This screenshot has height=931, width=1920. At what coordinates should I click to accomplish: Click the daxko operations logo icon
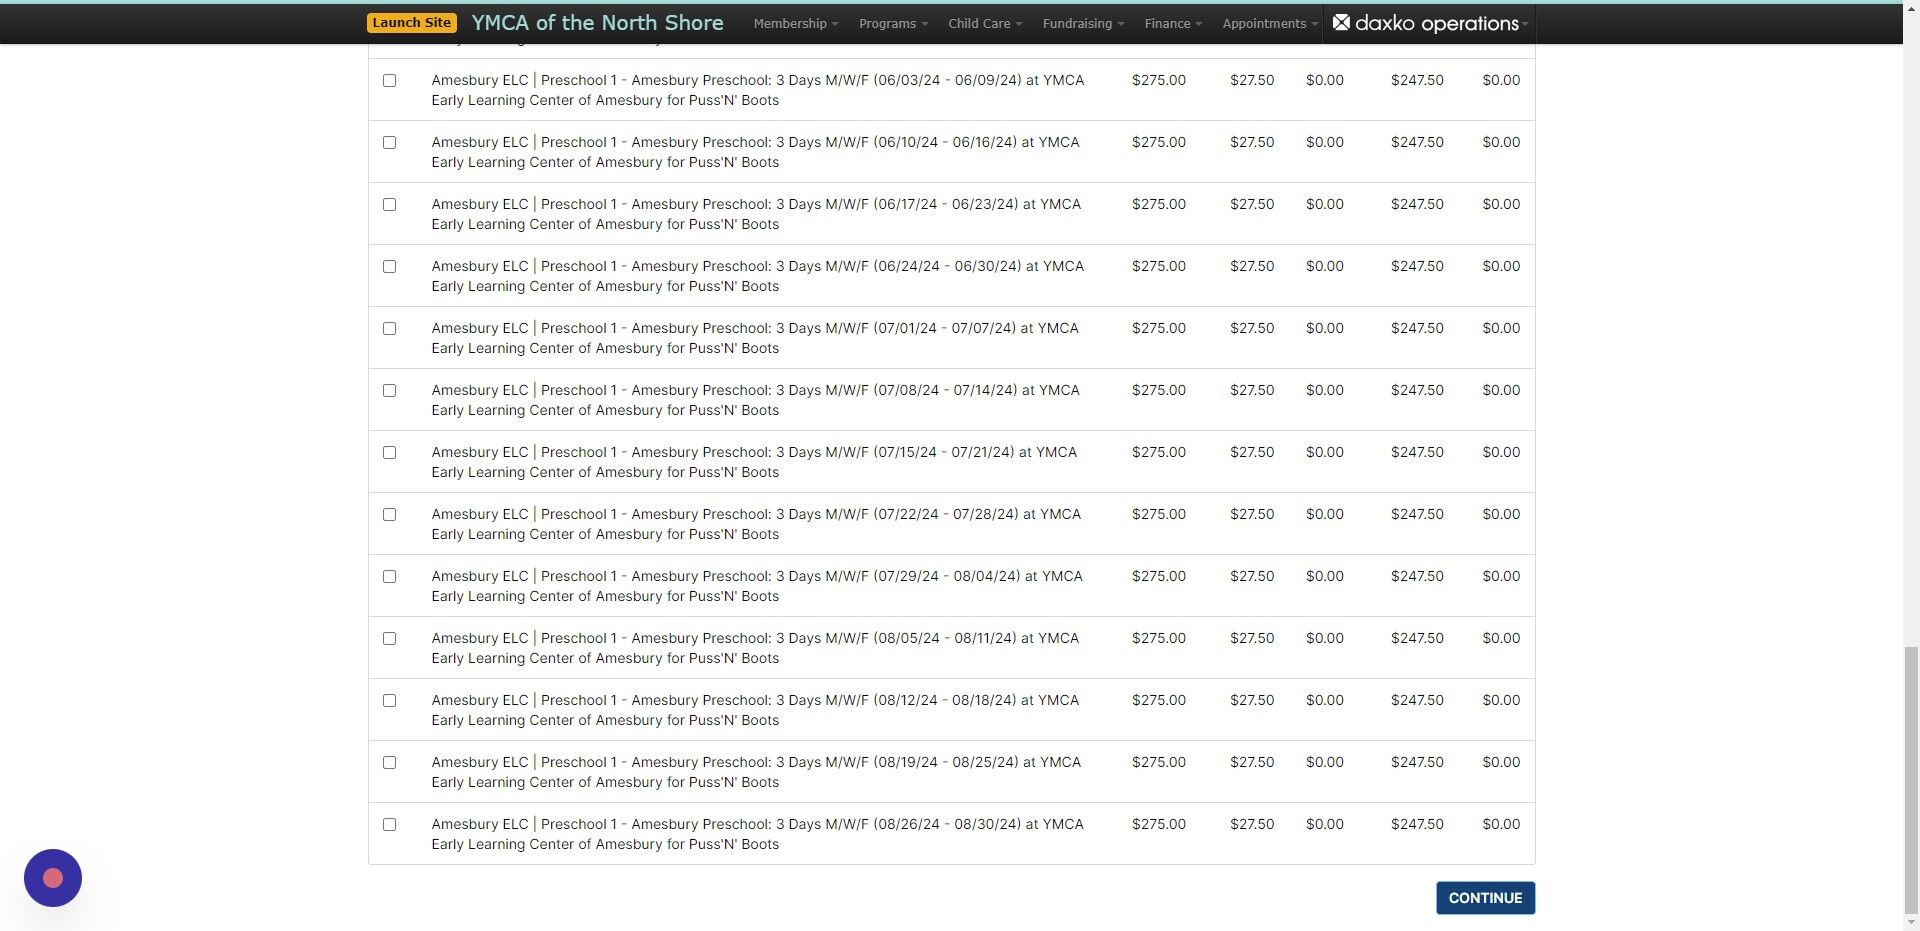(1343, 23)
